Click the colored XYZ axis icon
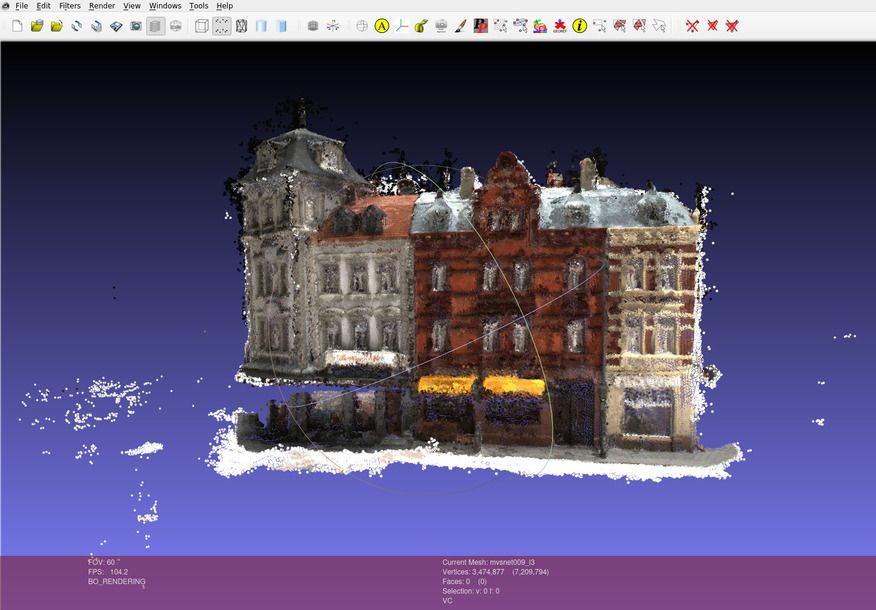The image size is (876, 610). coord(402,26)
